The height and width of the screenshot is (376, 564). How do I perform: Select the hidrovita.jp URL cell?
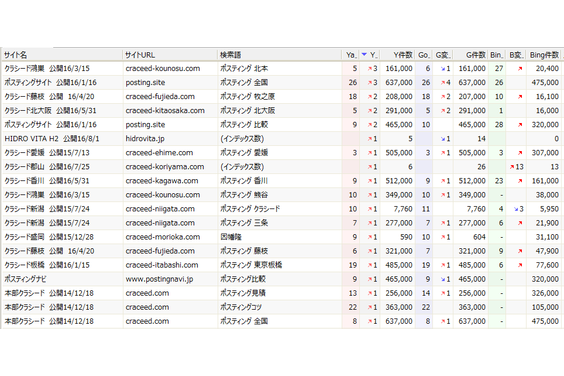(145, 139)
